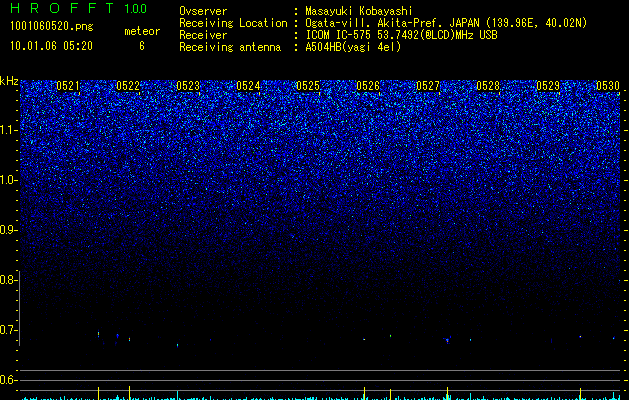The height and width of the screenshot is (400, 629).
Task: Click the 0.7 kHz axis label
Action: click(8, 330)
